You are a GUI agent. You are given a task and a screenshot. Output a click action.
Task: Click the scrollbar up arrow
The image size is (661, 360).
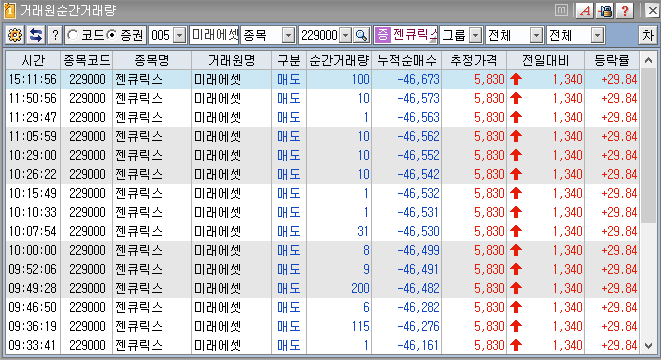pos(648,61)
